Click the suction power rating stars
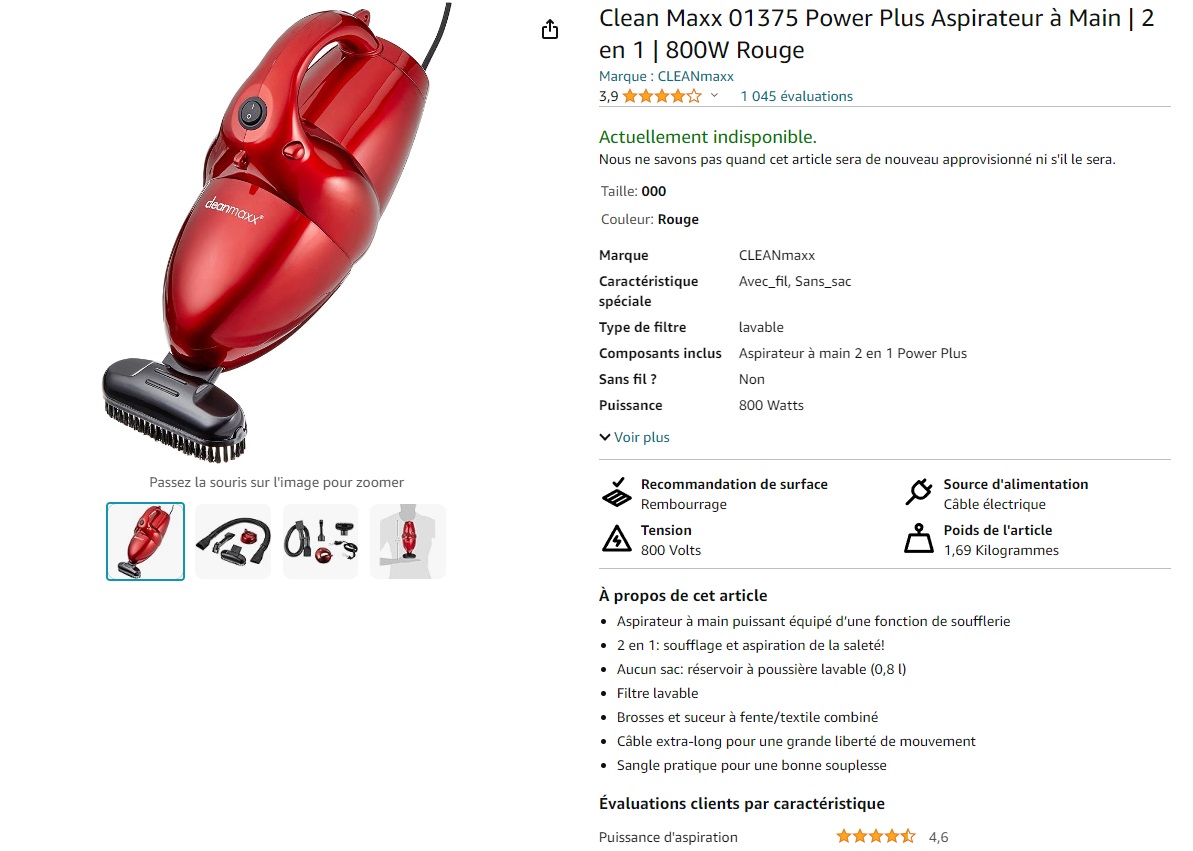The image size is (1193, 851). (876, 837)
